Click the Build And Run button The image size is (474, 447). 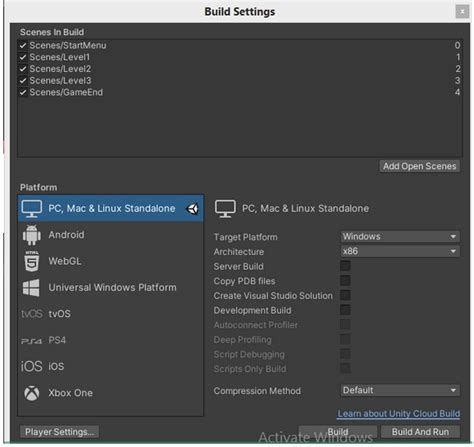420,432
